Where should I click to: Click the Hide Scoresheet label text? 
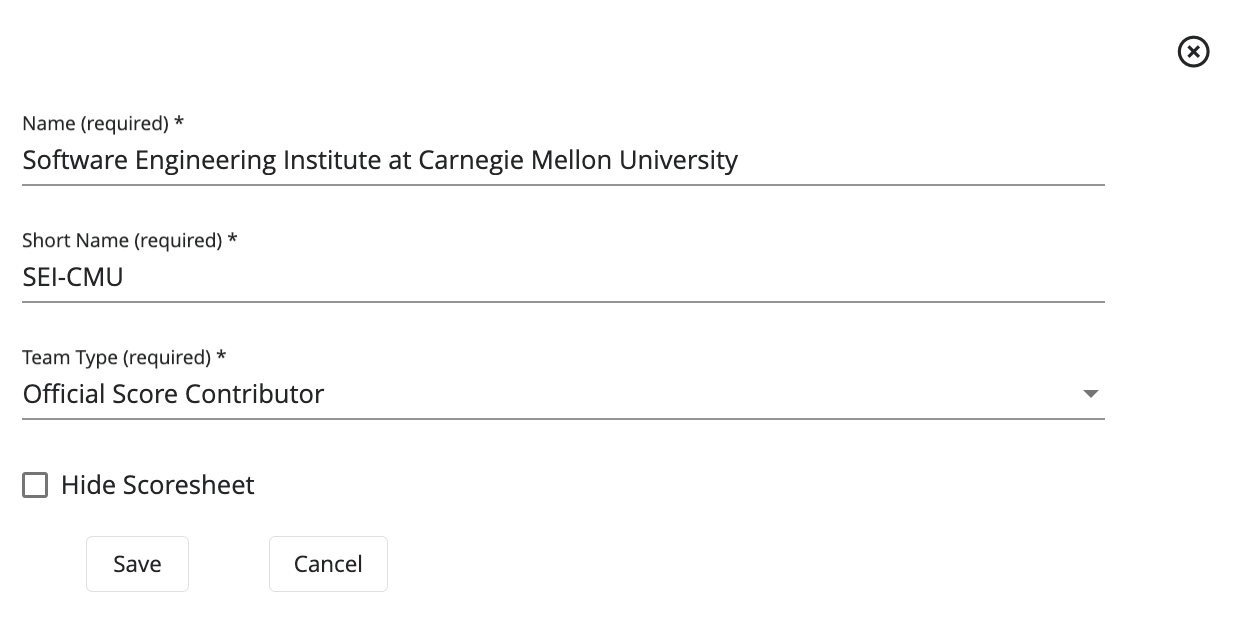(x=157, y=486)
